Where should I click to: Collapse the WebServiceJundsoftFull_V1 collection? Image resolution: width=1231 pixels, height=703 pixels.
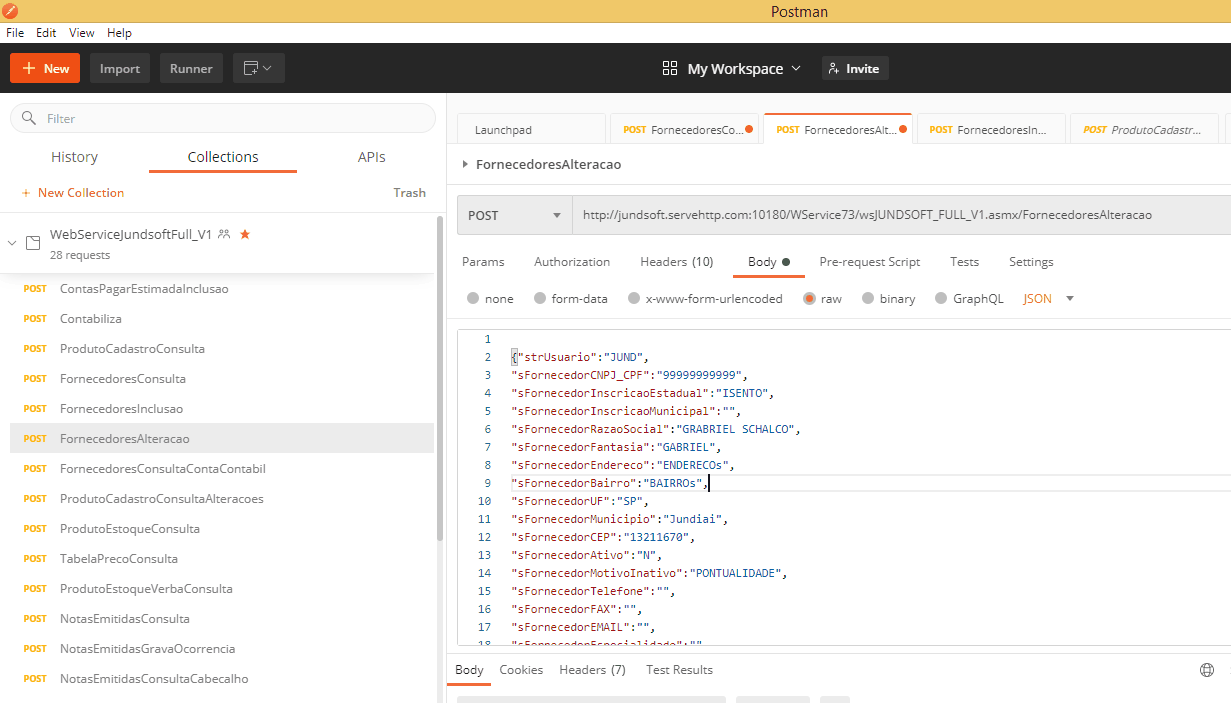(12, 243)
